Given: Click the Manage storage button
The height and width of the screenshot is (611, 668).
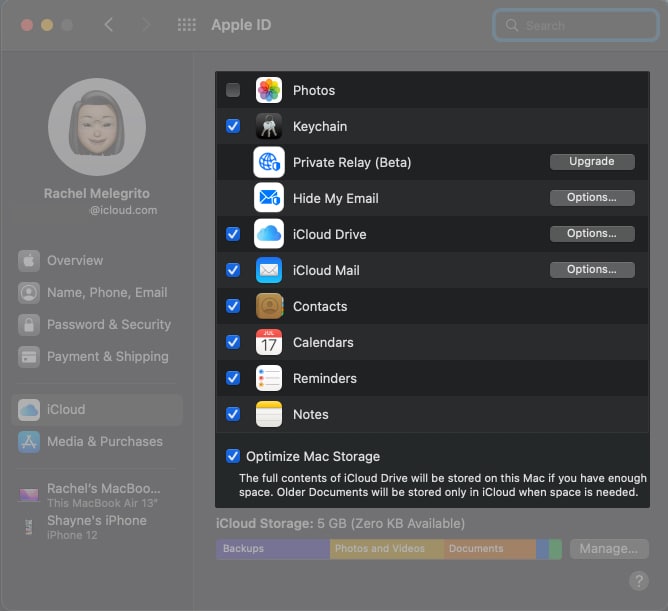Looking at the screenshot, I should pos(609,549).
